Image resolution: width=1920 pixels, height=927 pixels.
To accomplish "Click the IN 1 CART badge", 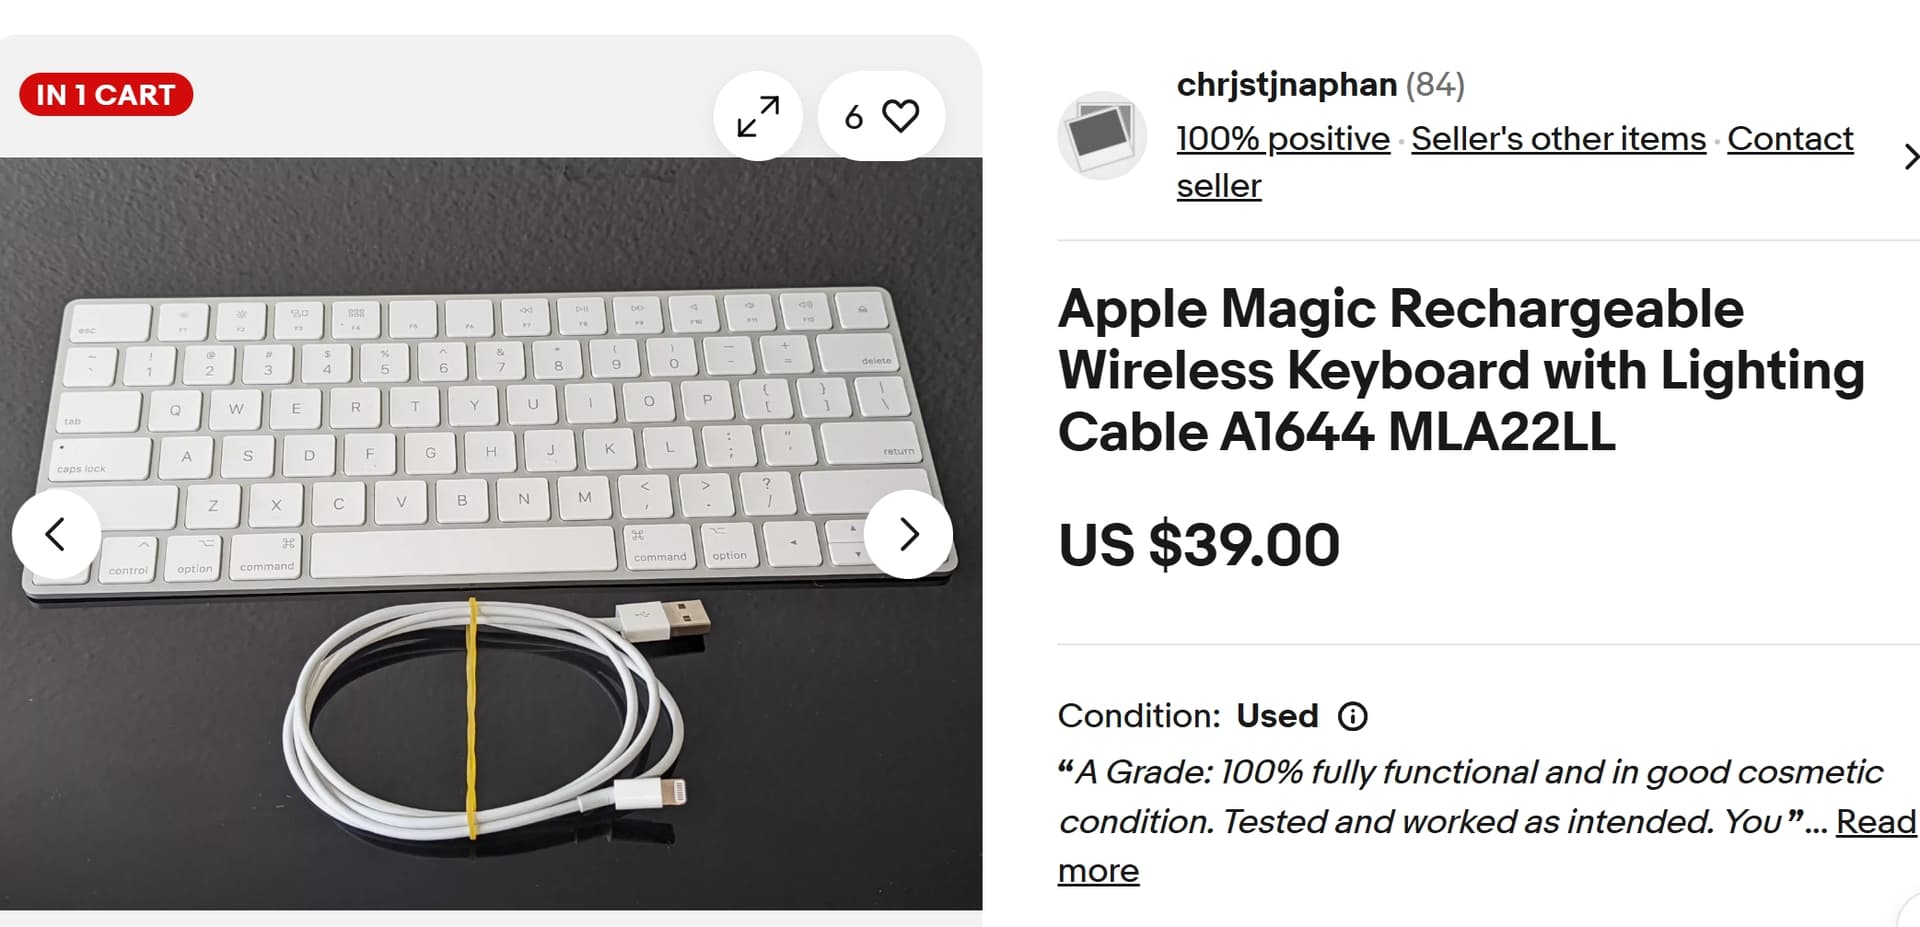I will point(106,95).
